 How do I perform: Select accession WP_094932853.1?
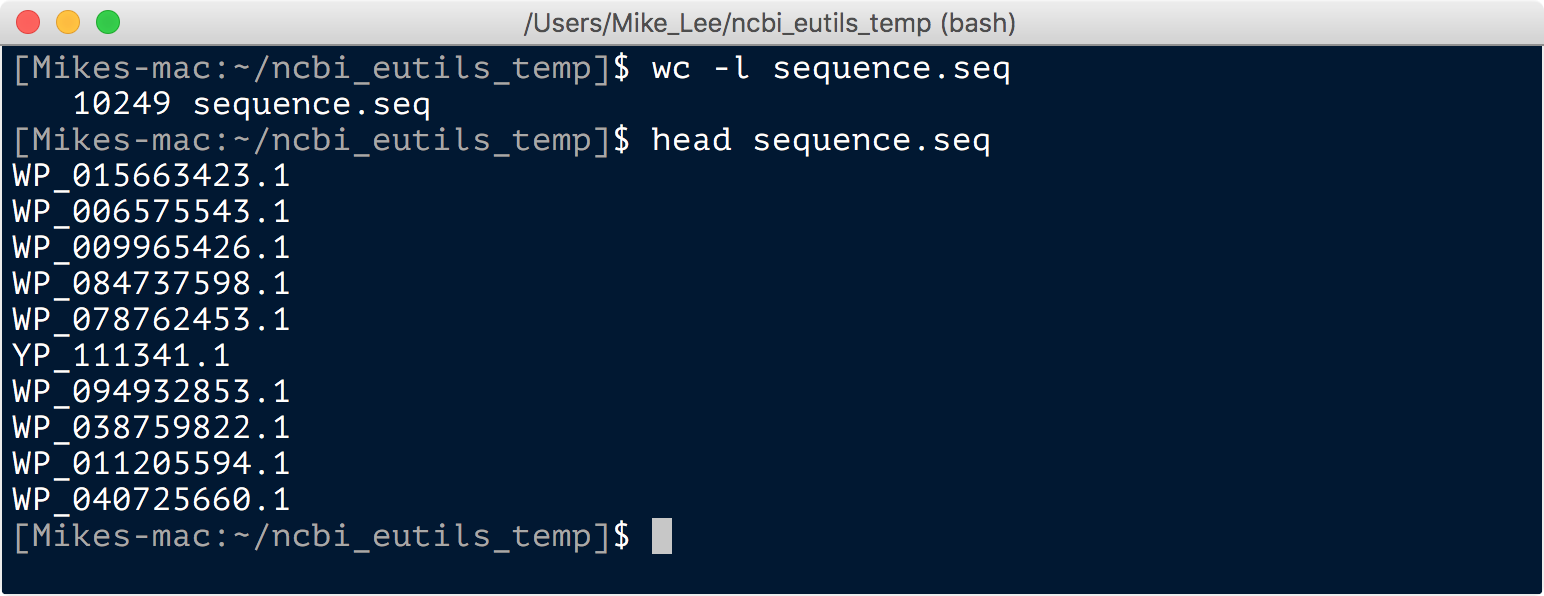coord(151,392)
